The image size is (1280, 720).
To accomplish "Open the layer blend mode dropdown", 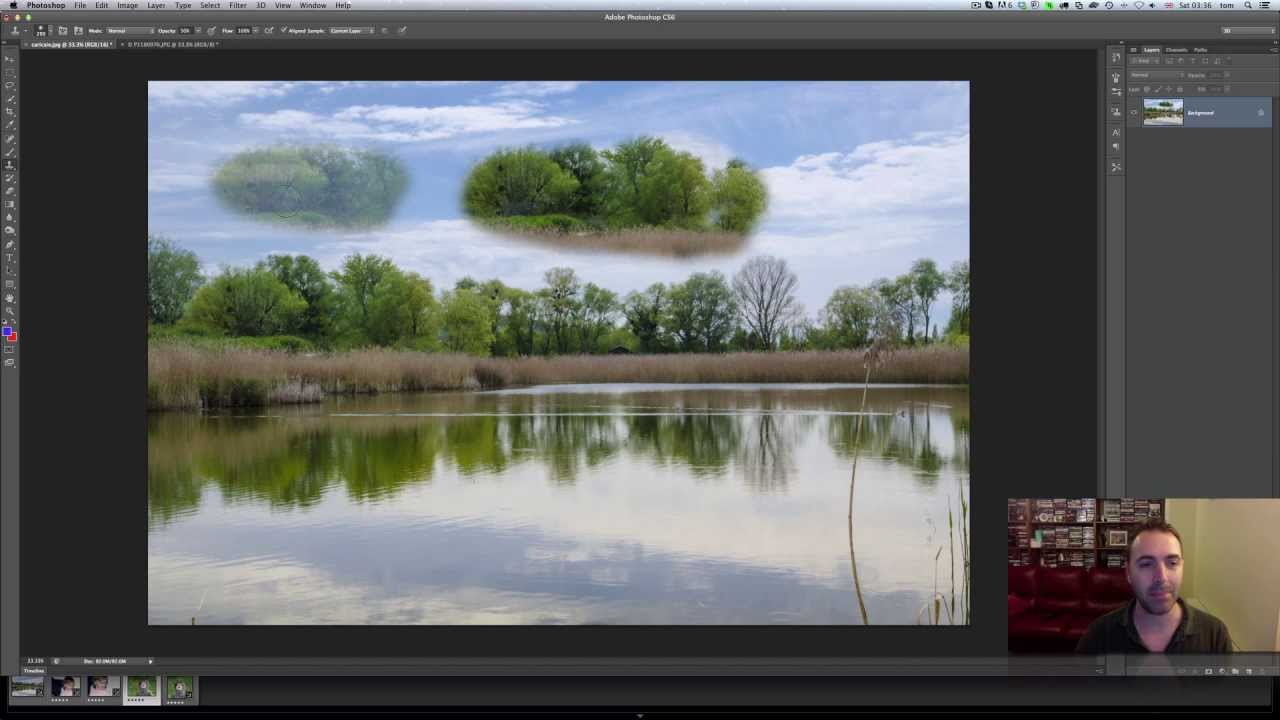I will point(1156,75).
